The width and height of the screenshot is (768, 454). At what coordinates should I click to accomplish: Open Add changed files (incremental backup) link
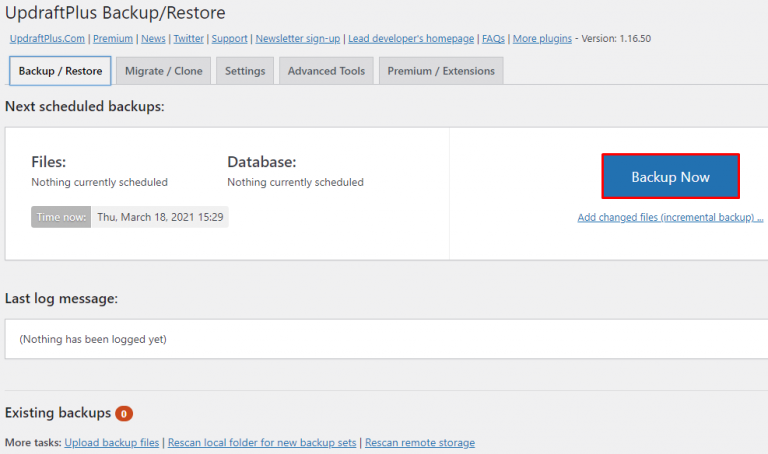pos(670,217)
